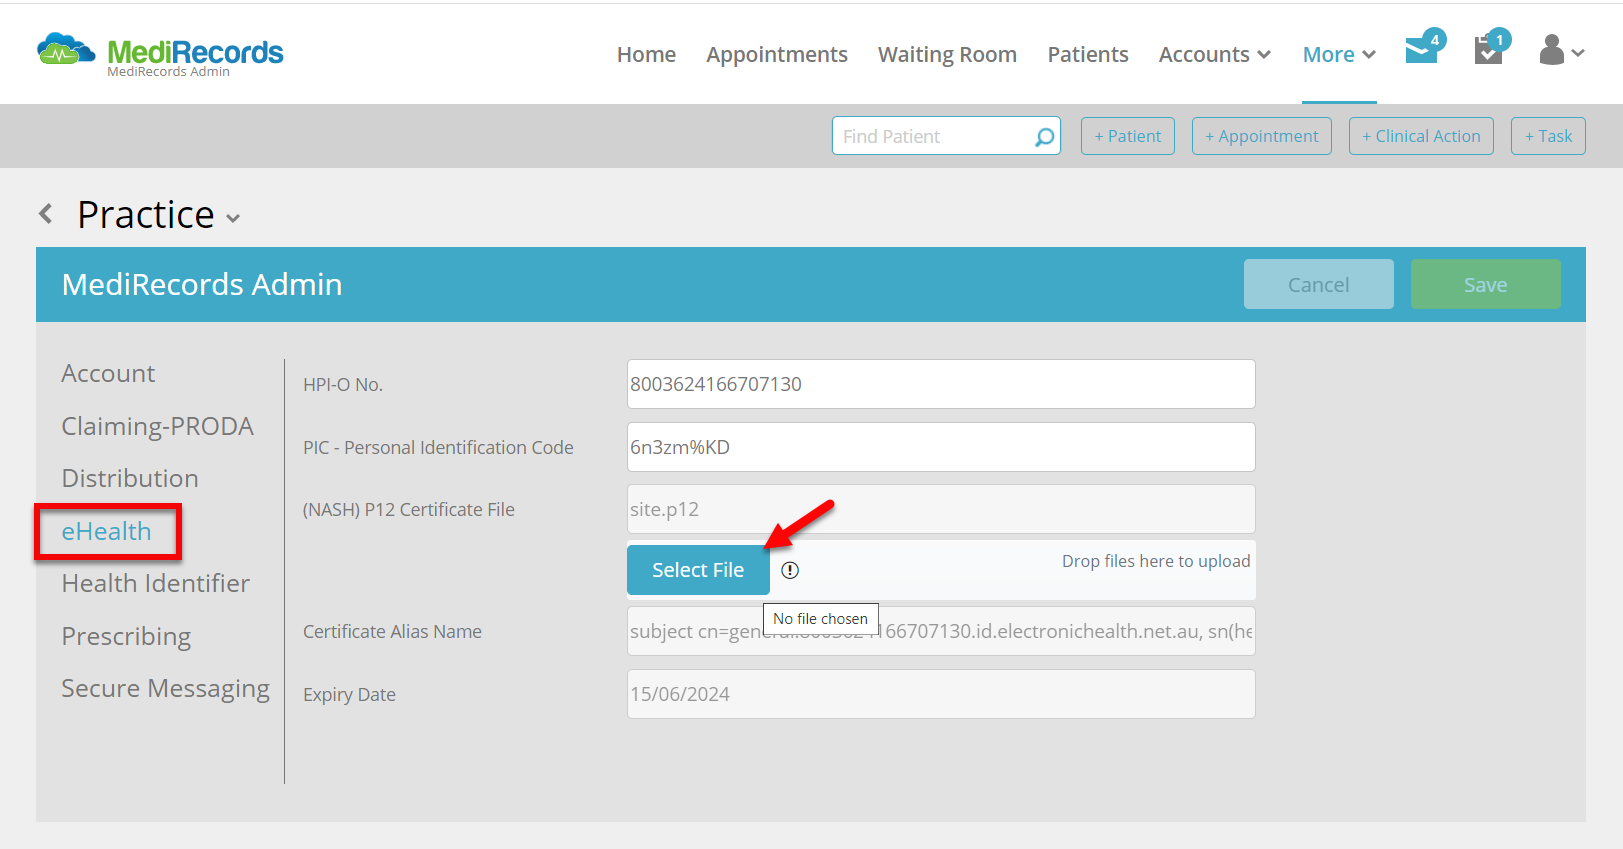Viewport: 1623px width, 849px height.
Task: Cancel the practice settings changes
Action: pyautogui.click(x=1318, y=284)
